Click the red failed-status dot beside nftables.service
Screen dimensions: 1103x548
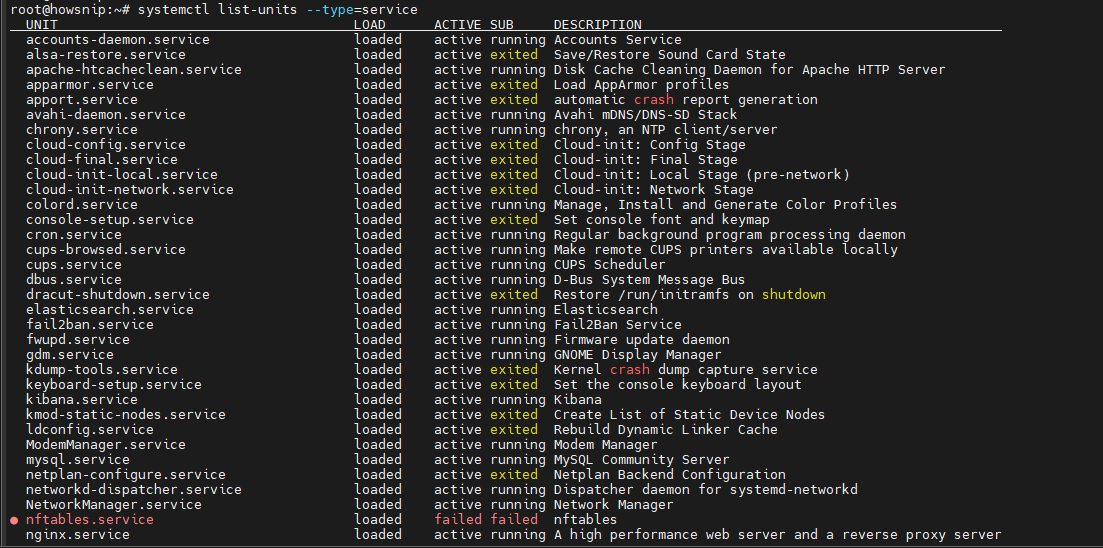(x=14, y=520)
